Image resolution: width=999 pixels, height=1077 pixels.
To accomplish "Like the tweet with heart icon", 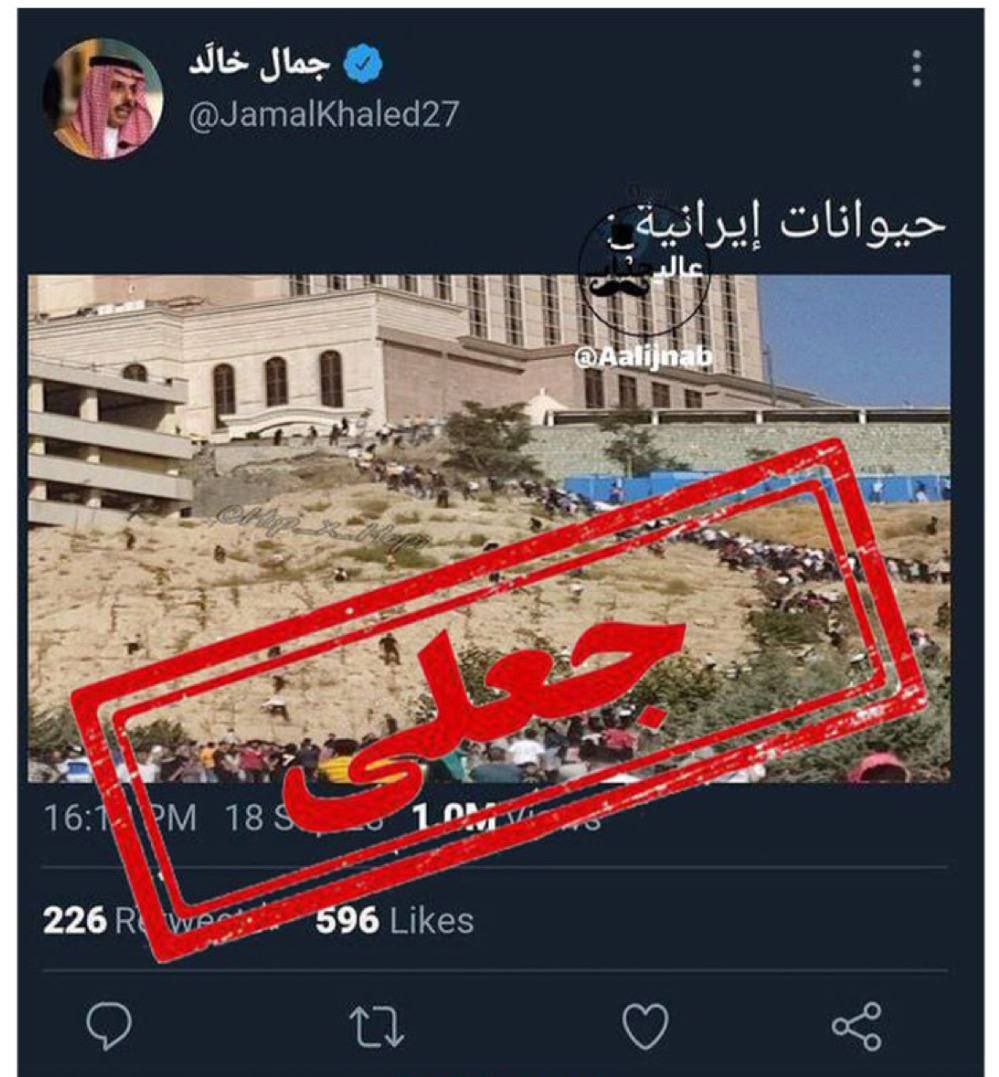I will tap(645, 1025).
